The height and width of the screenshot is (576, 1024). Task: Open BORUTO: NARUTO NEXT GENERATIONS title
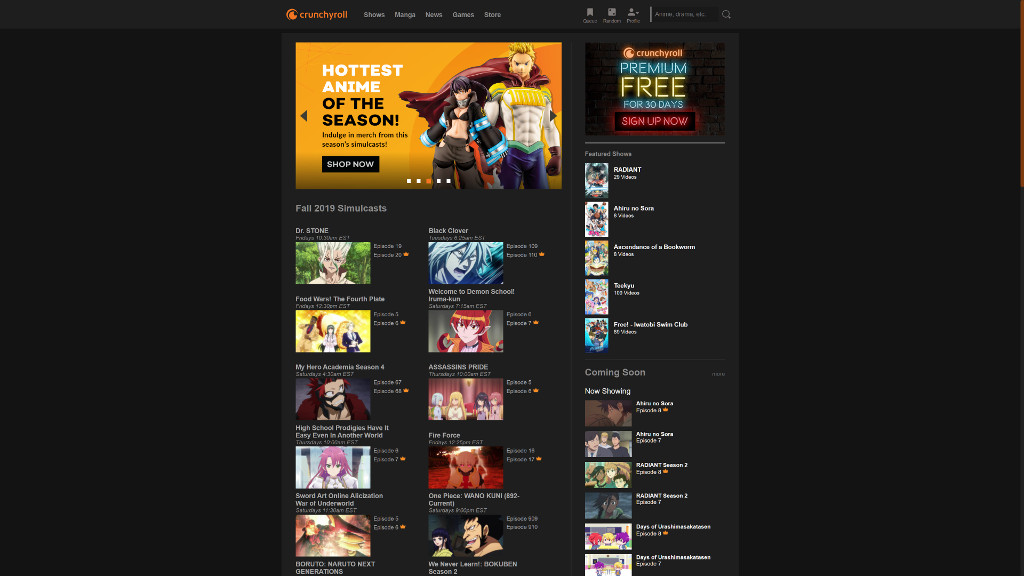(x=335, y=568)
